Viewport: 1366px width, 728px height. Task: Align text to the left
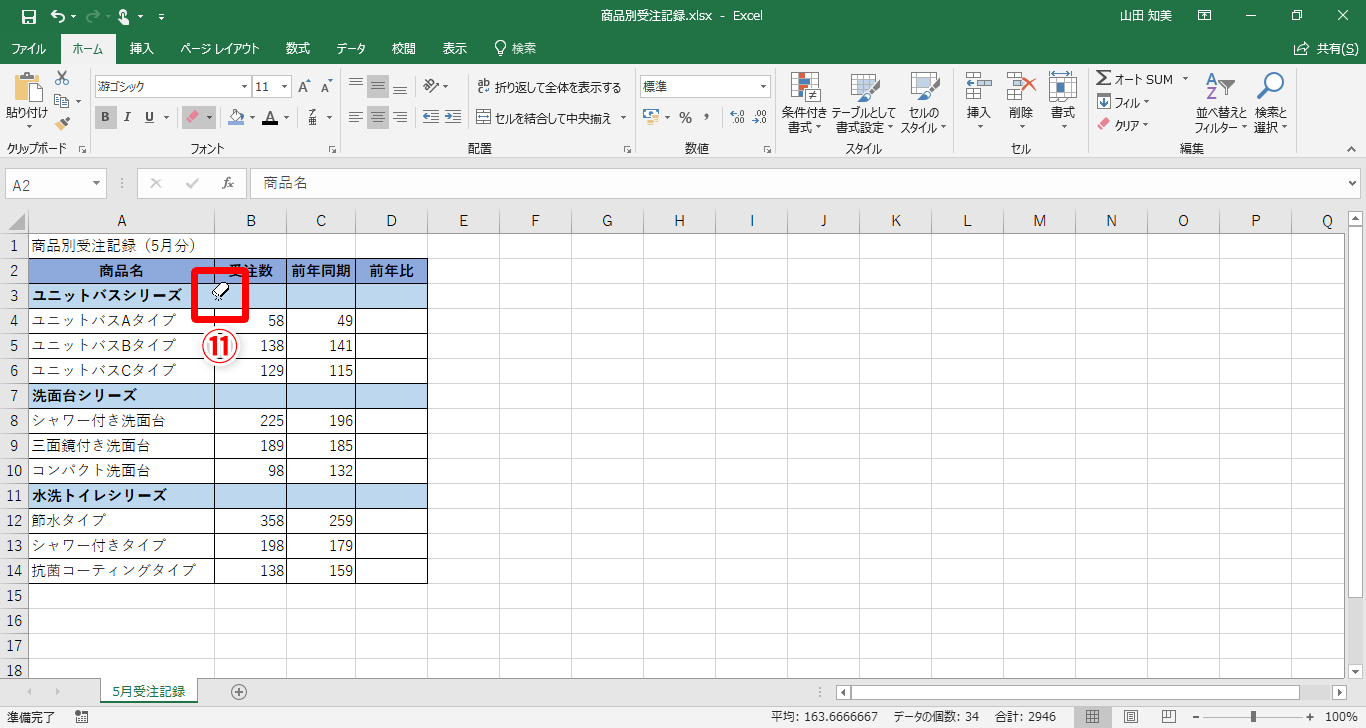click(356, 117)
